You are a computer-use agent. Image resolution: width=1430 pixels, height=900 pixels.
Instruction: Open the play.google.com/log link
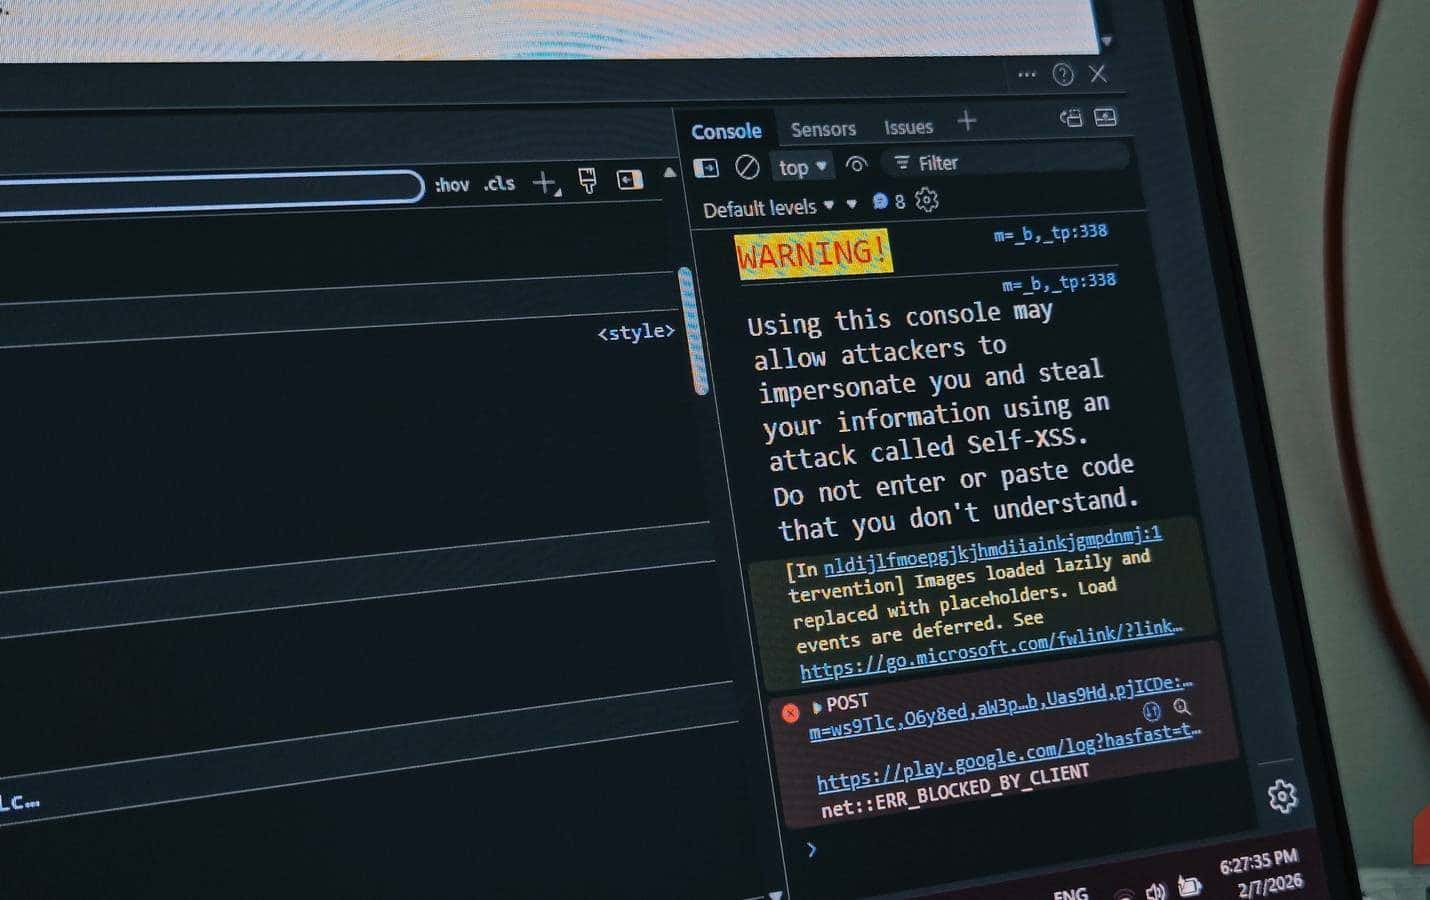coord(1008,756)
